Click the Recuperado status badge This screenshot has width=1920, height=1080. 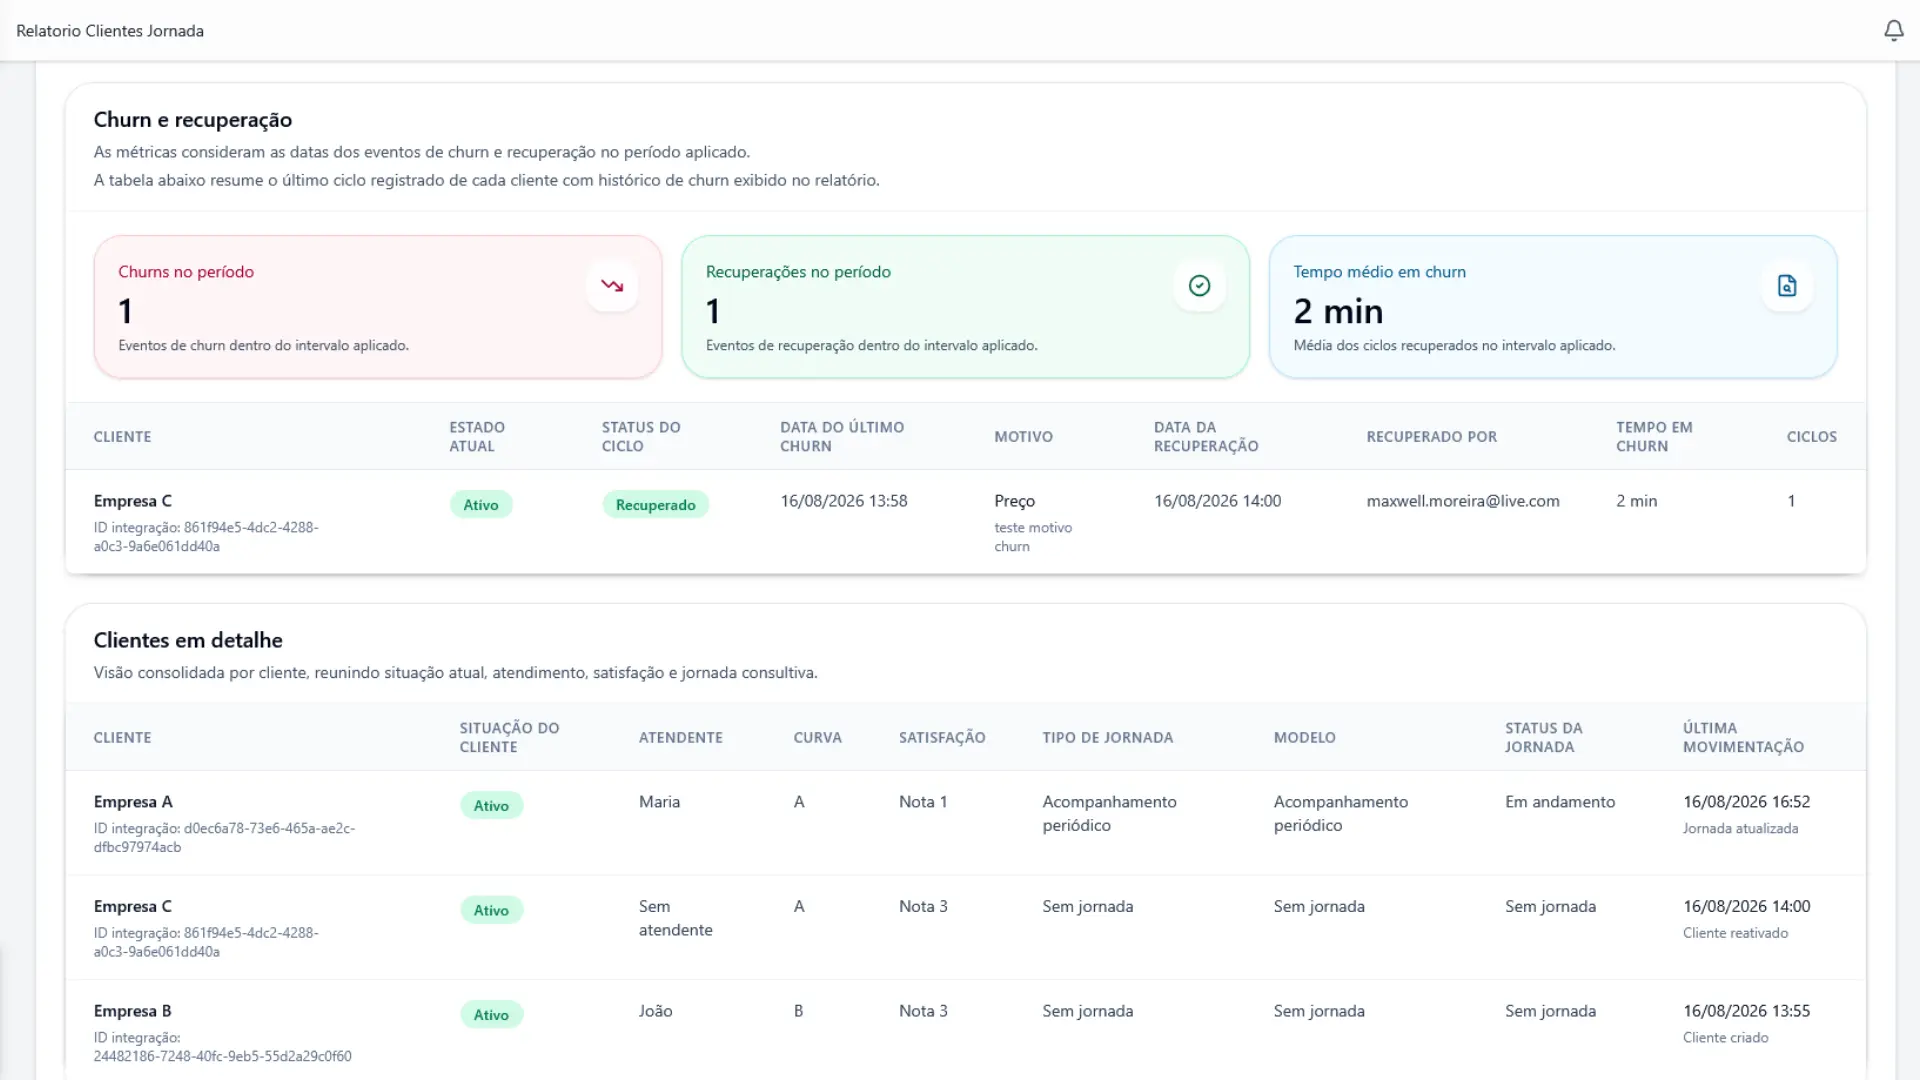655,505
